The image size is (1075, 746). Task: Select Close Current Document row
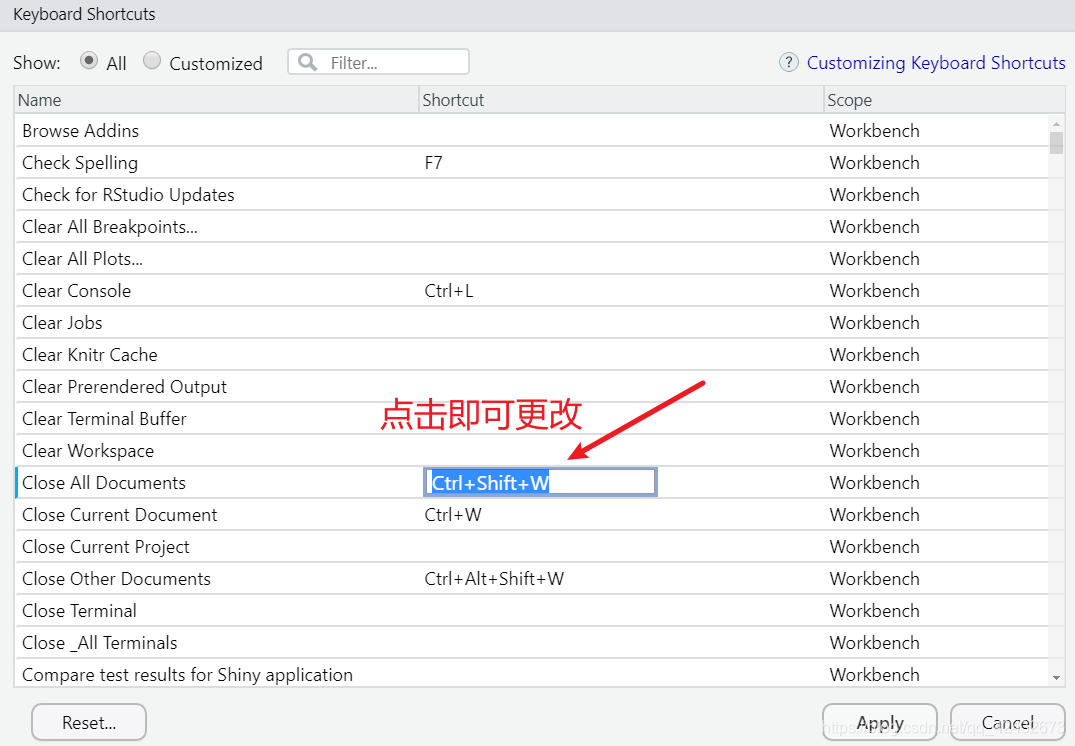point(531,515)
